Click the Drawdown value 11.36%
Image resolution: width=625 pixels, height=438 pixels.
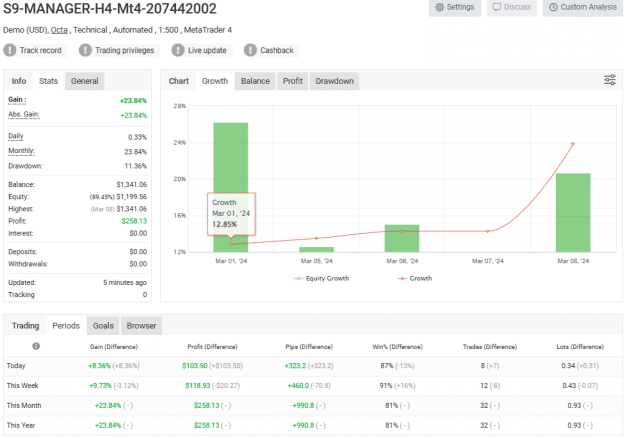tap(136, 166)
